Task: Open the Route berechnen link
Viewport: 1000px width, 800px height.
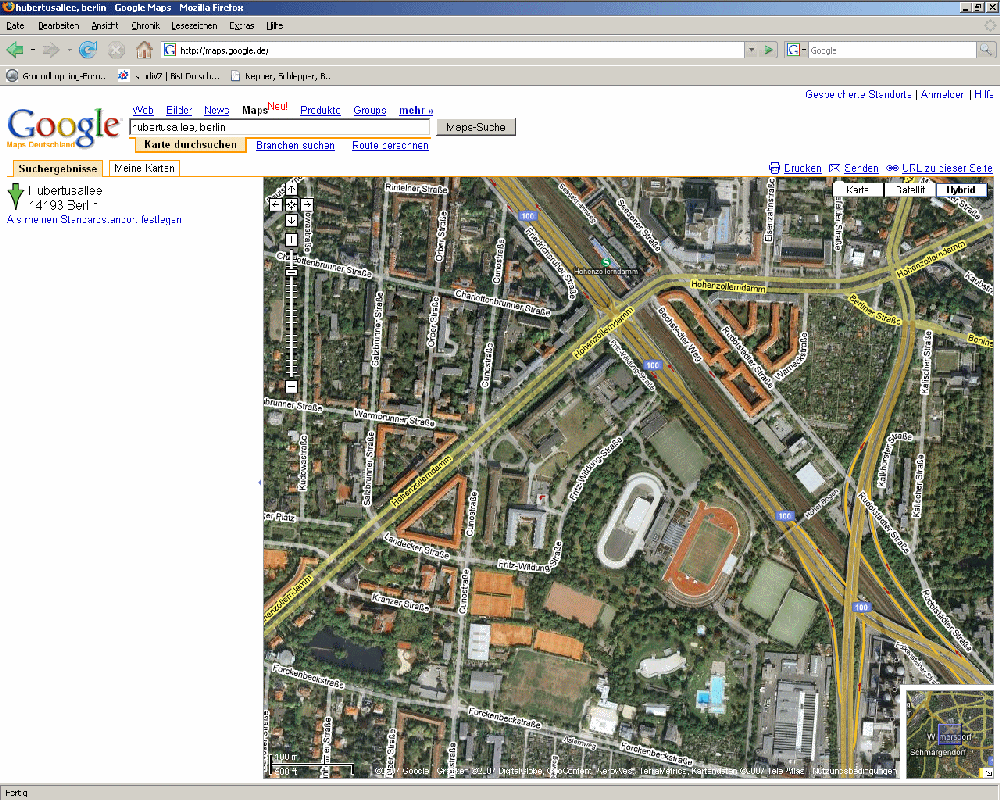Action: click(390, 146)
